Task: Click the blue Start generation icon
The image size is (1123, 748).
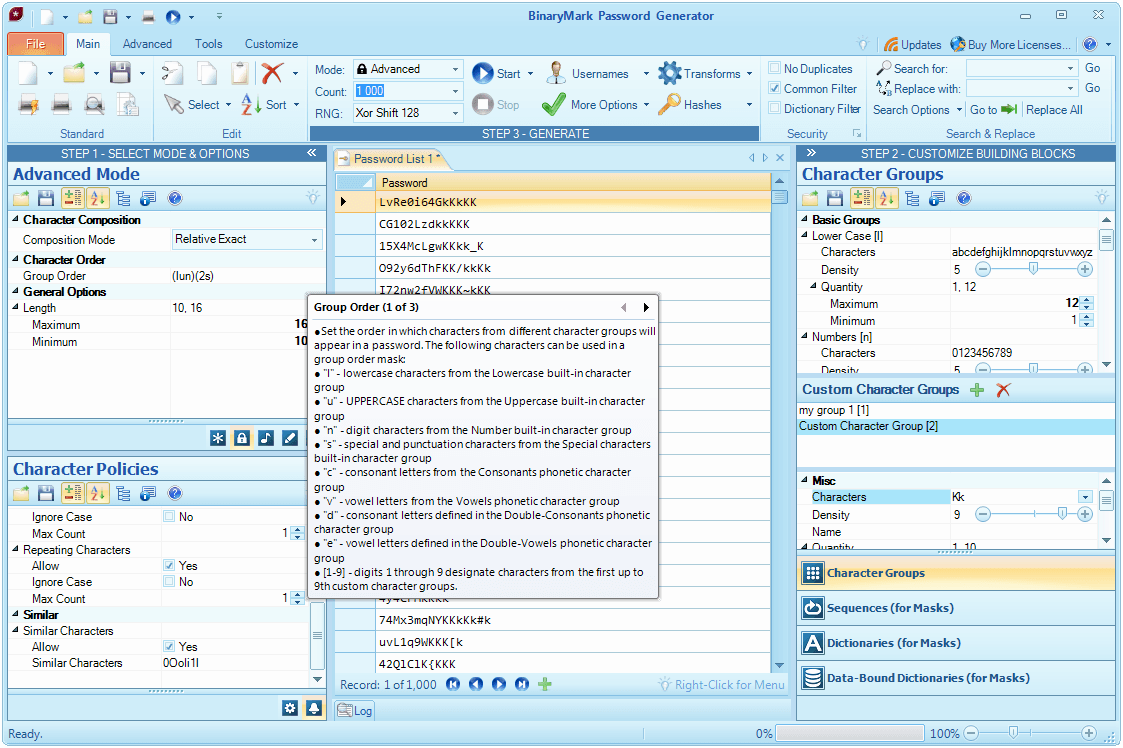Action: pyautogui.click(x=483, y=72)
